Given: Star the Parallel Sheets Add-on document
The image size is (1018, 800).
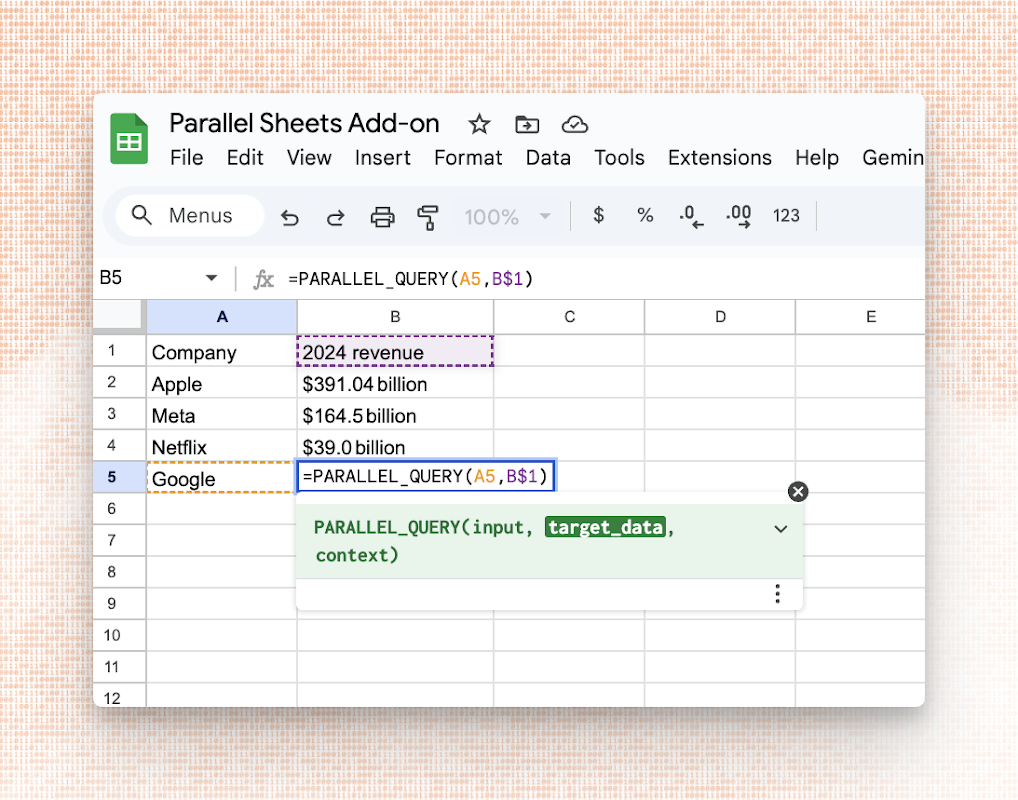Looking at the screenshot, I should point(479,124).
